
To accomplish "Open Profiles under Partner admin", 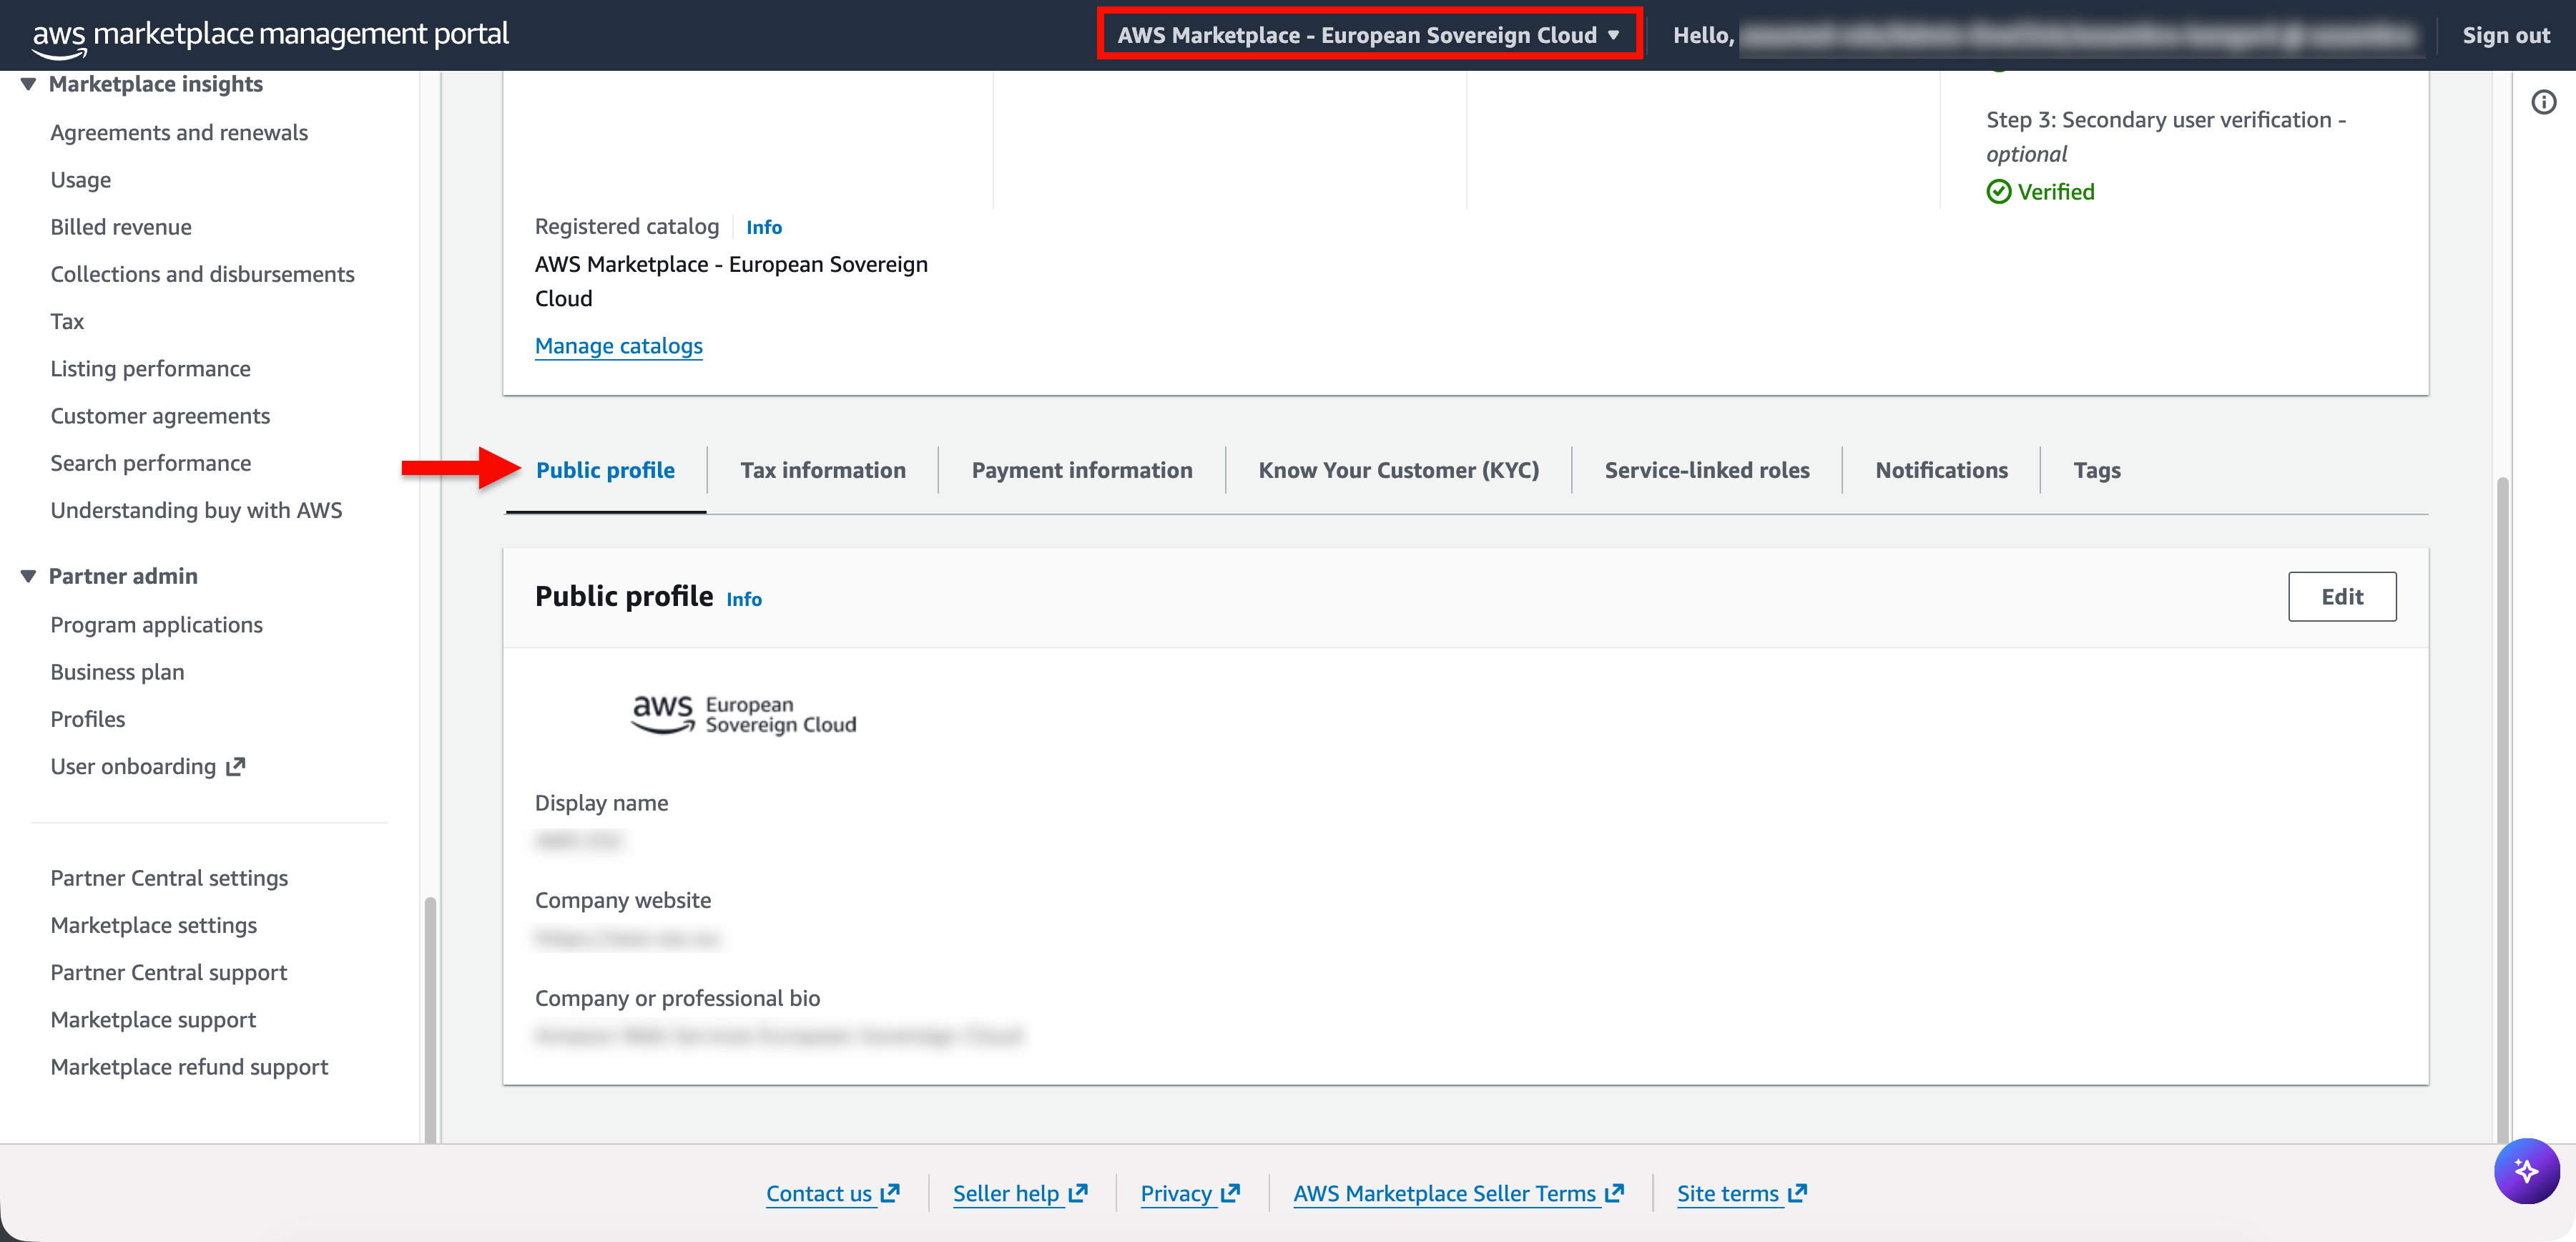I will 88,719.
